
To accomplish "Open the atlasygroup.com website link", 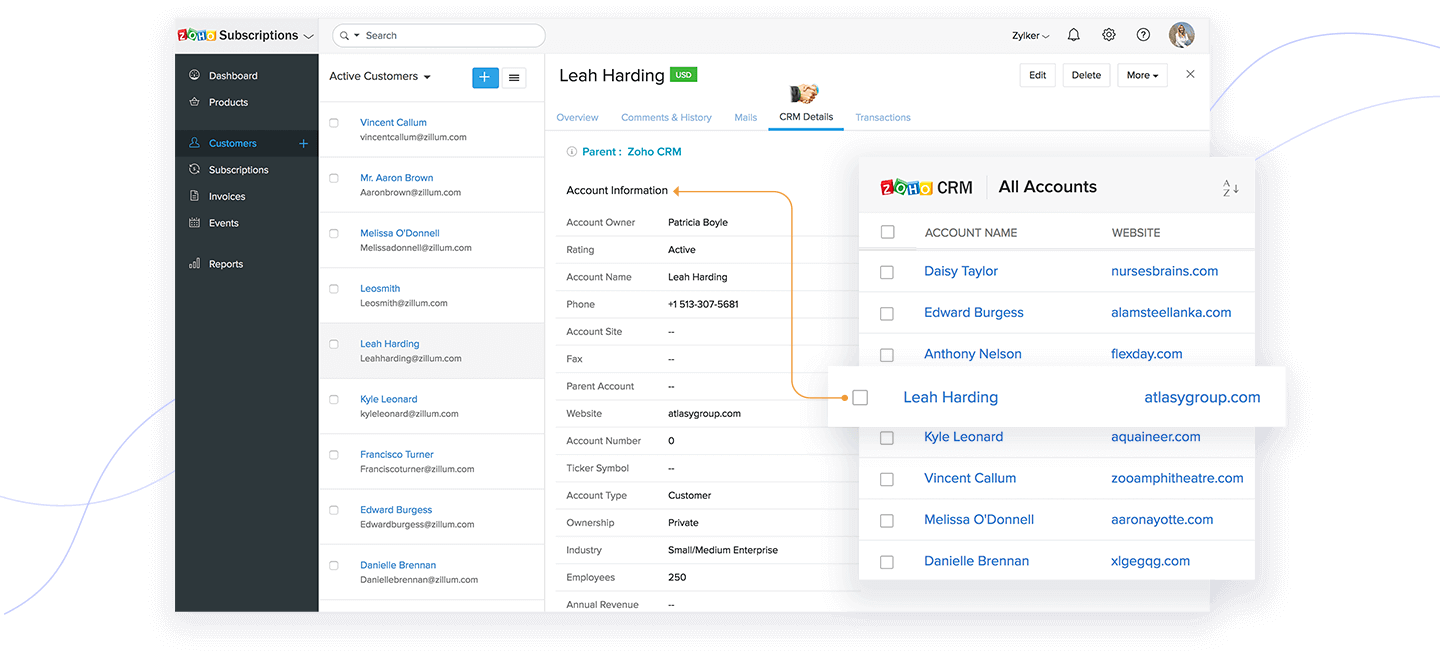I will pyautogui.click(x=1202, y=397).
